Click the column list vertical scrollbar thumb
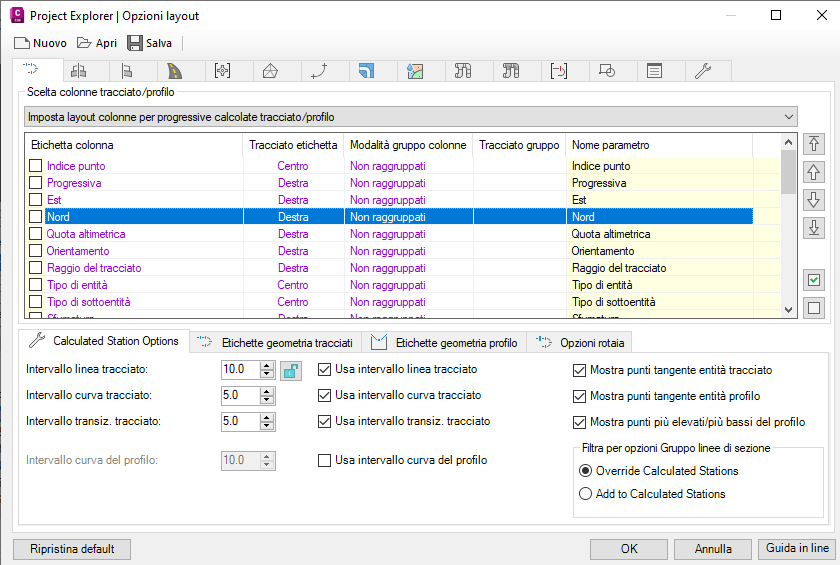The image size is (840, 565). (x=788, y=171)
